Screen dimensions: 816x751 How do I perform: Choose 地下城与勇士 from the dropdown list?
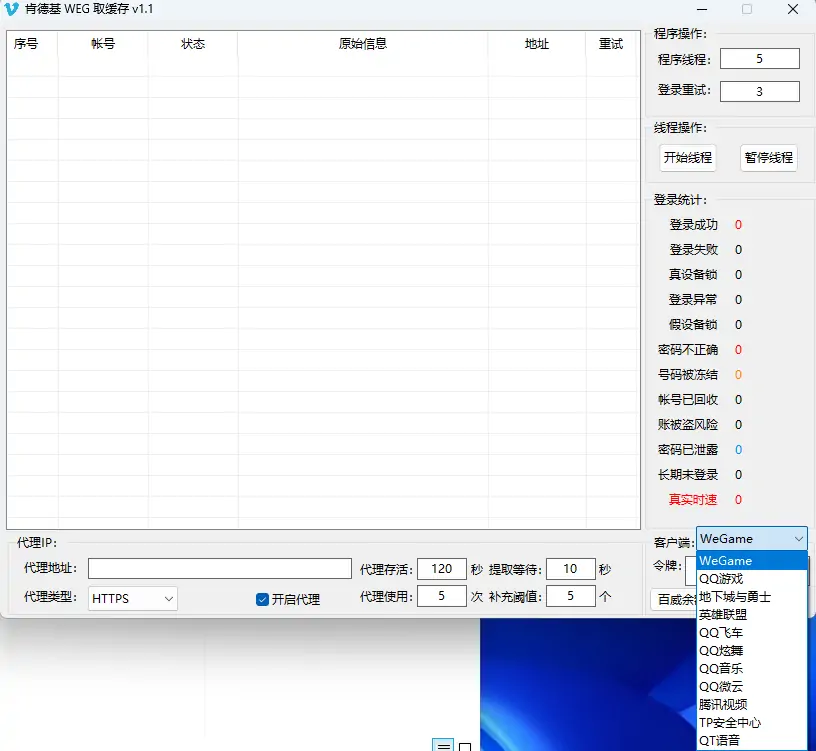751,596
